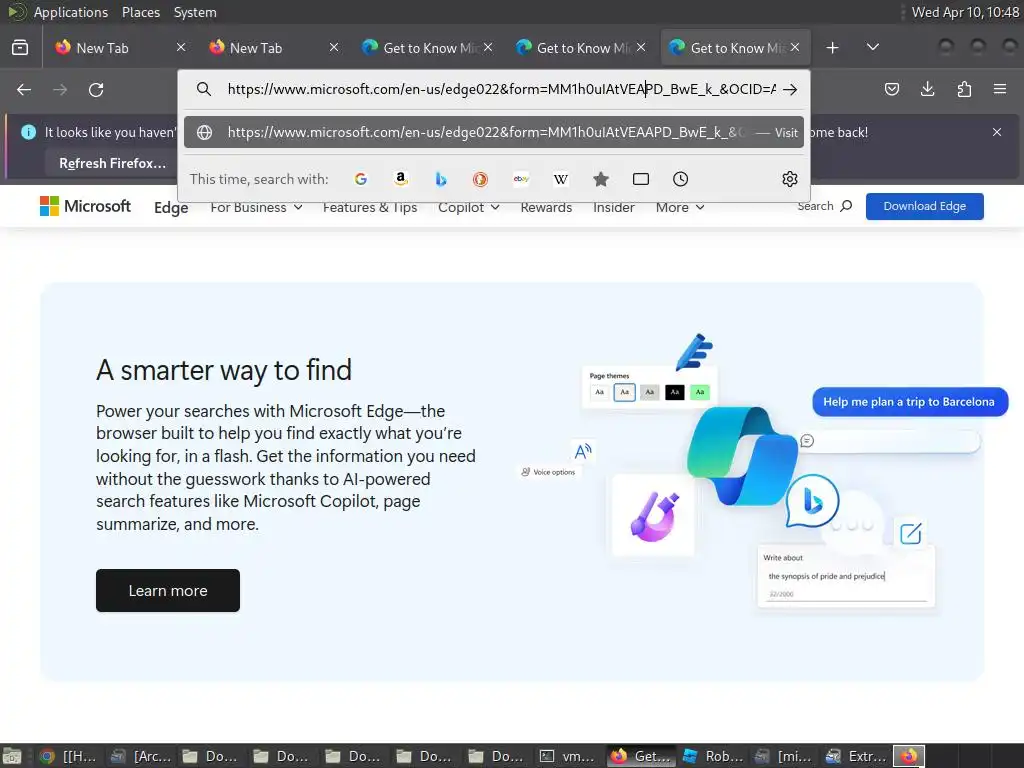Open the Insider link
This screenshot has height=768, width=1024.
point(614,208)
